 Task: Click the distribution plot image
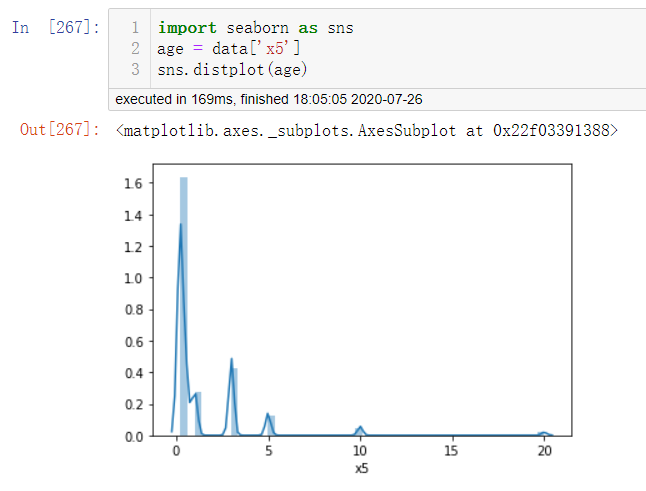click(348, 318)
